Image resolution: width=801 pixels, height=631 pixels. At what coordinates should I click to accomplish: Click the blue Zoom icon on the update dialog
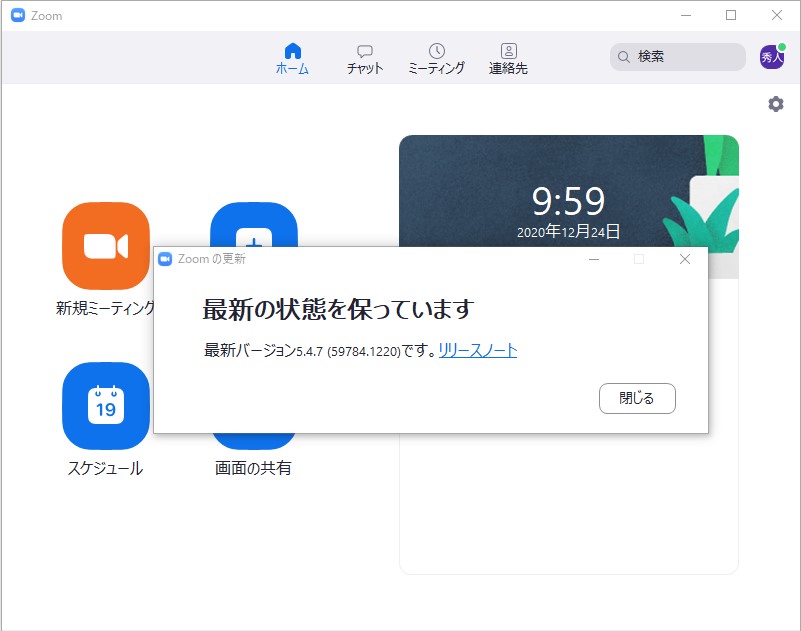(x=165, y=258)
